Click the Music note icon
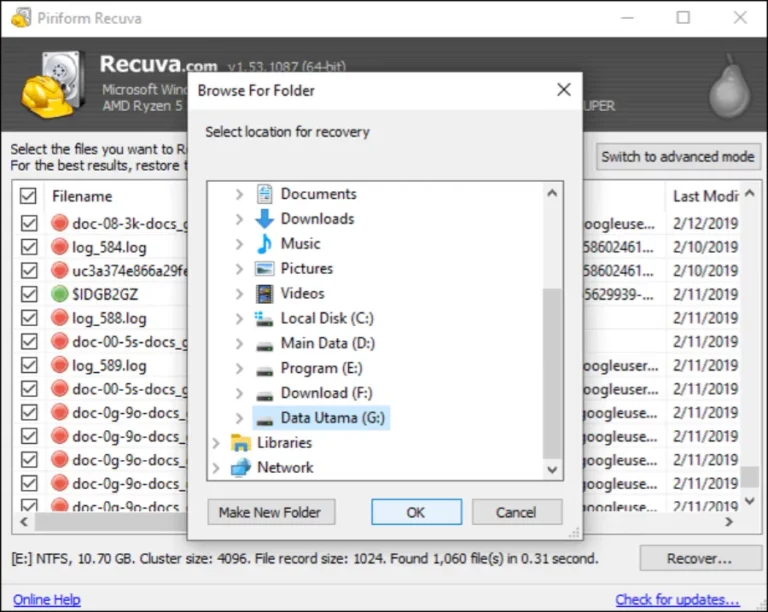This screenshot has width=768, height=612. click(x=264, y=243)
